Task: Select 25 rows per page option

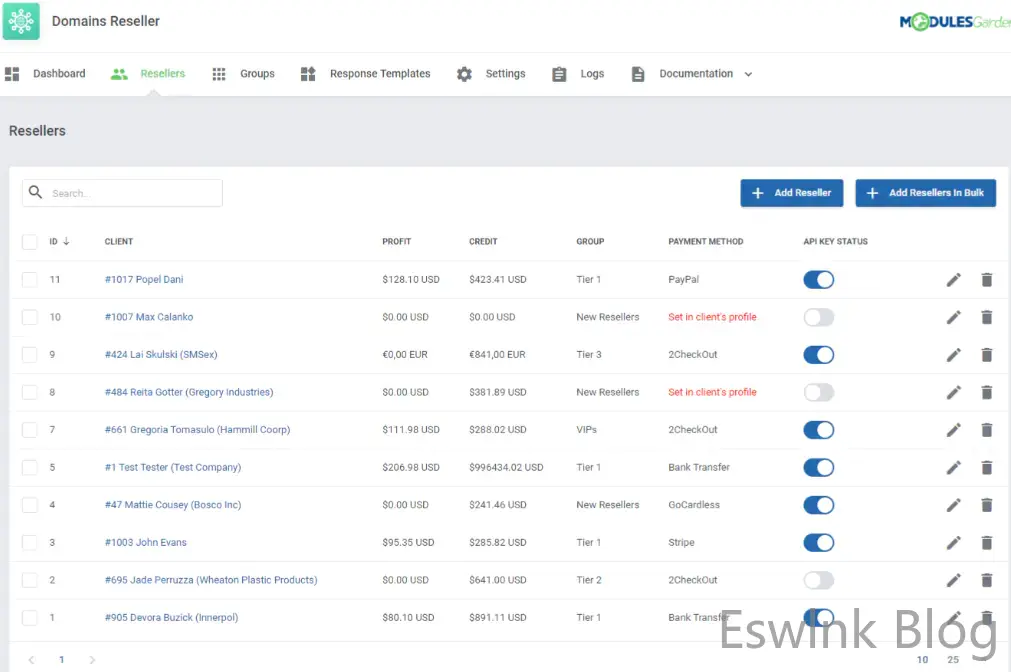Action: pyautogui.click(x=953, y=660)
